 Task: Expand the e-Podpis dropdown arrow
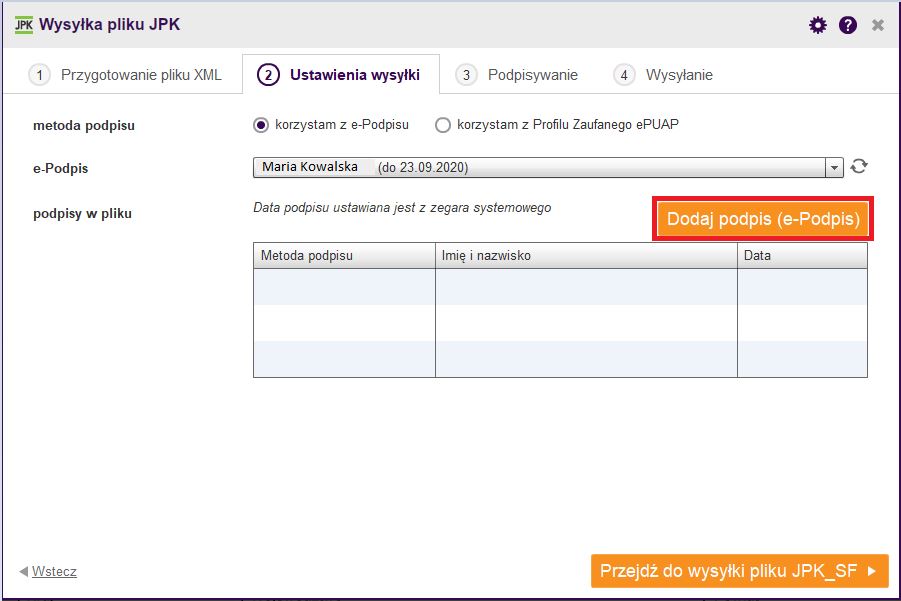pyautogui.click(x=834, y=168)
